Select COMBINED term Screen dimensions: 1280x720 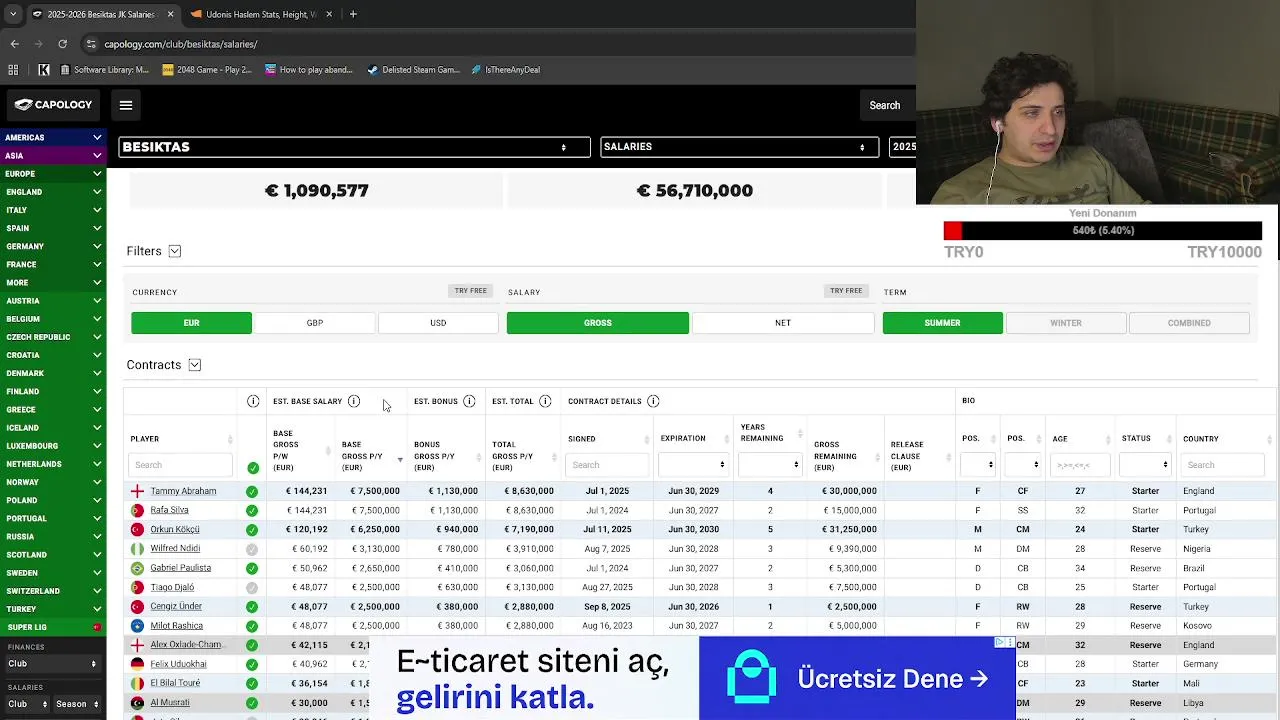tap(1189, 323)
